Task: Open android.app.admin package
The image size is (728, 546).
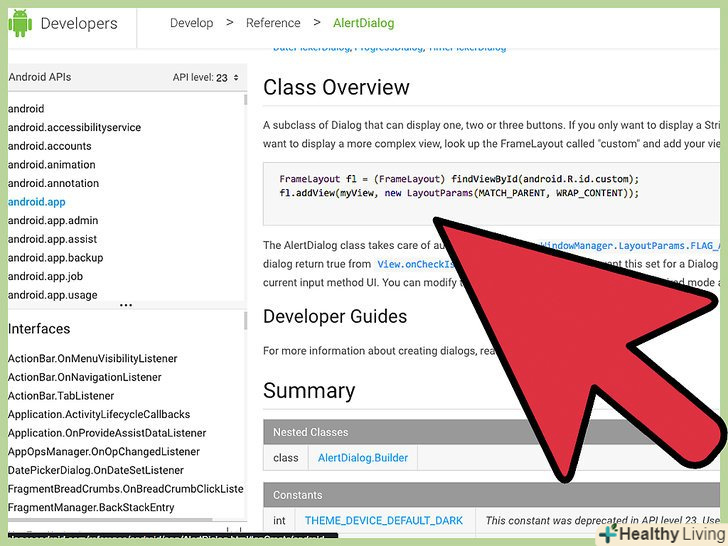Action: tap(53, 221)
